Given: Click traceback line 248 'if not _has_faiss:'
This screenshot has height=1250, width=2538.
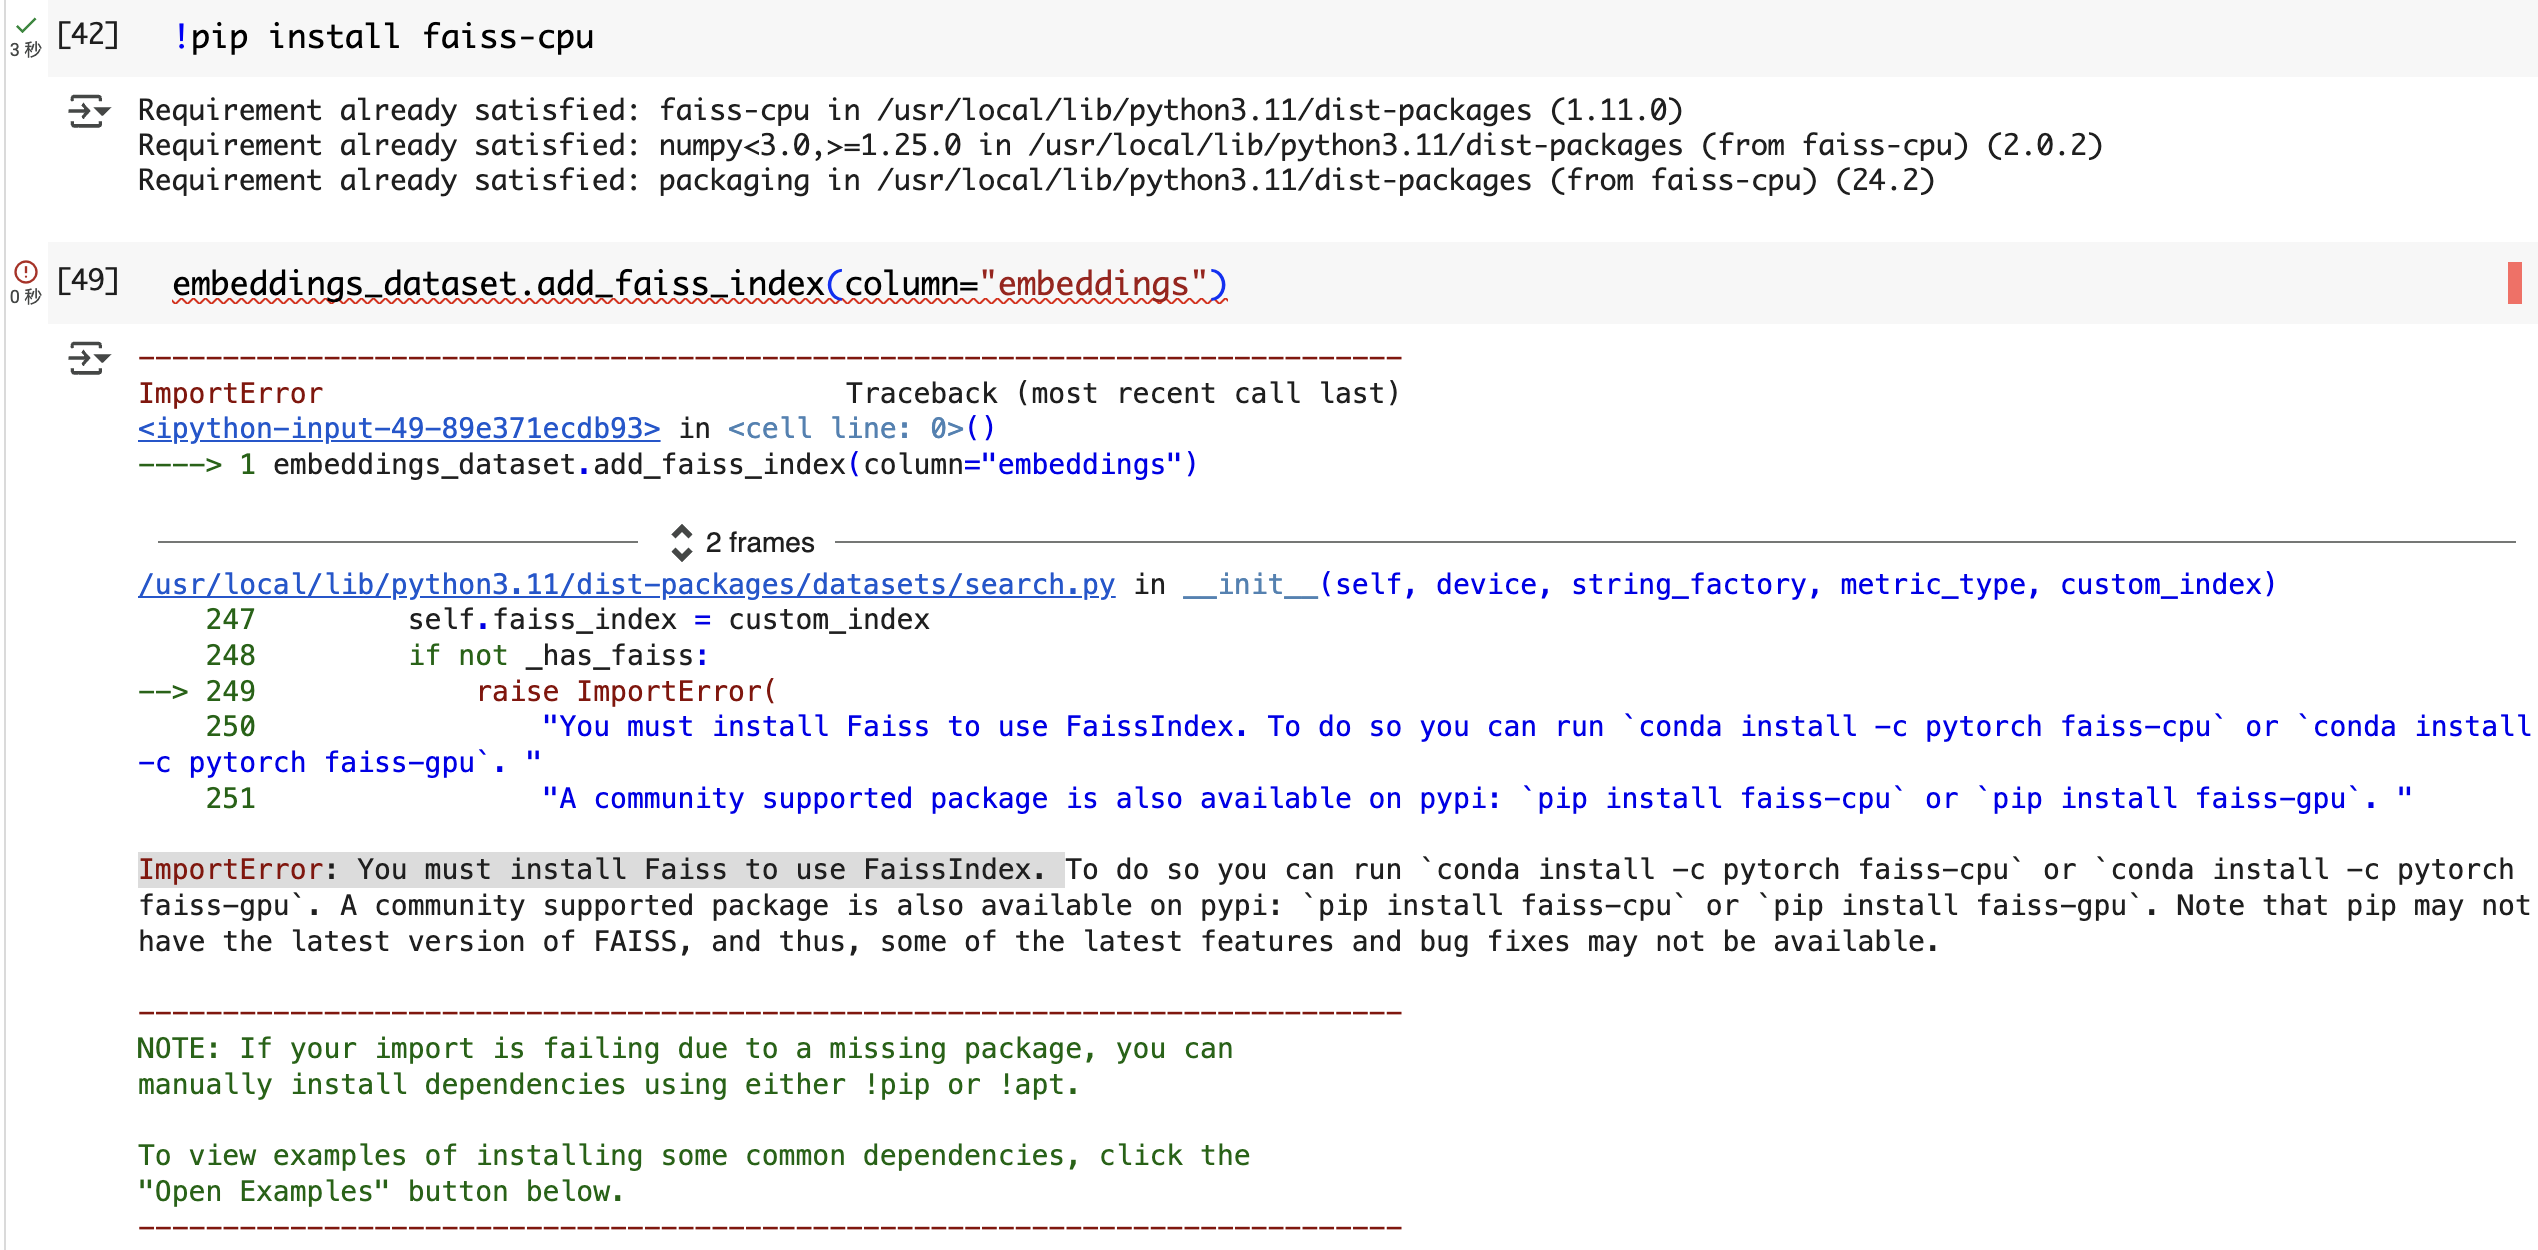Looking at the screenshot, I should 558,656.
